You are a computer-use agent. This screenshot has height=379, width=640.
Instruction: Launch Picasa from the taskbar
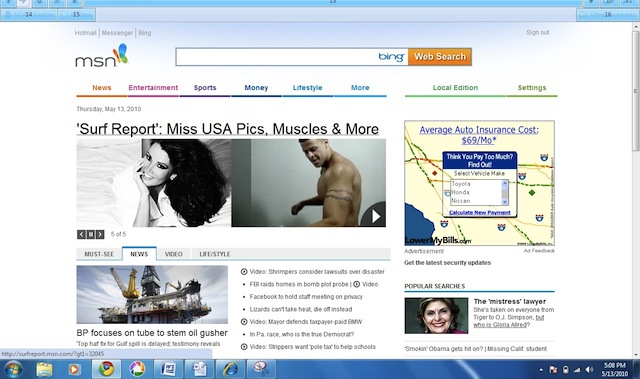click(x=137, y=369)
